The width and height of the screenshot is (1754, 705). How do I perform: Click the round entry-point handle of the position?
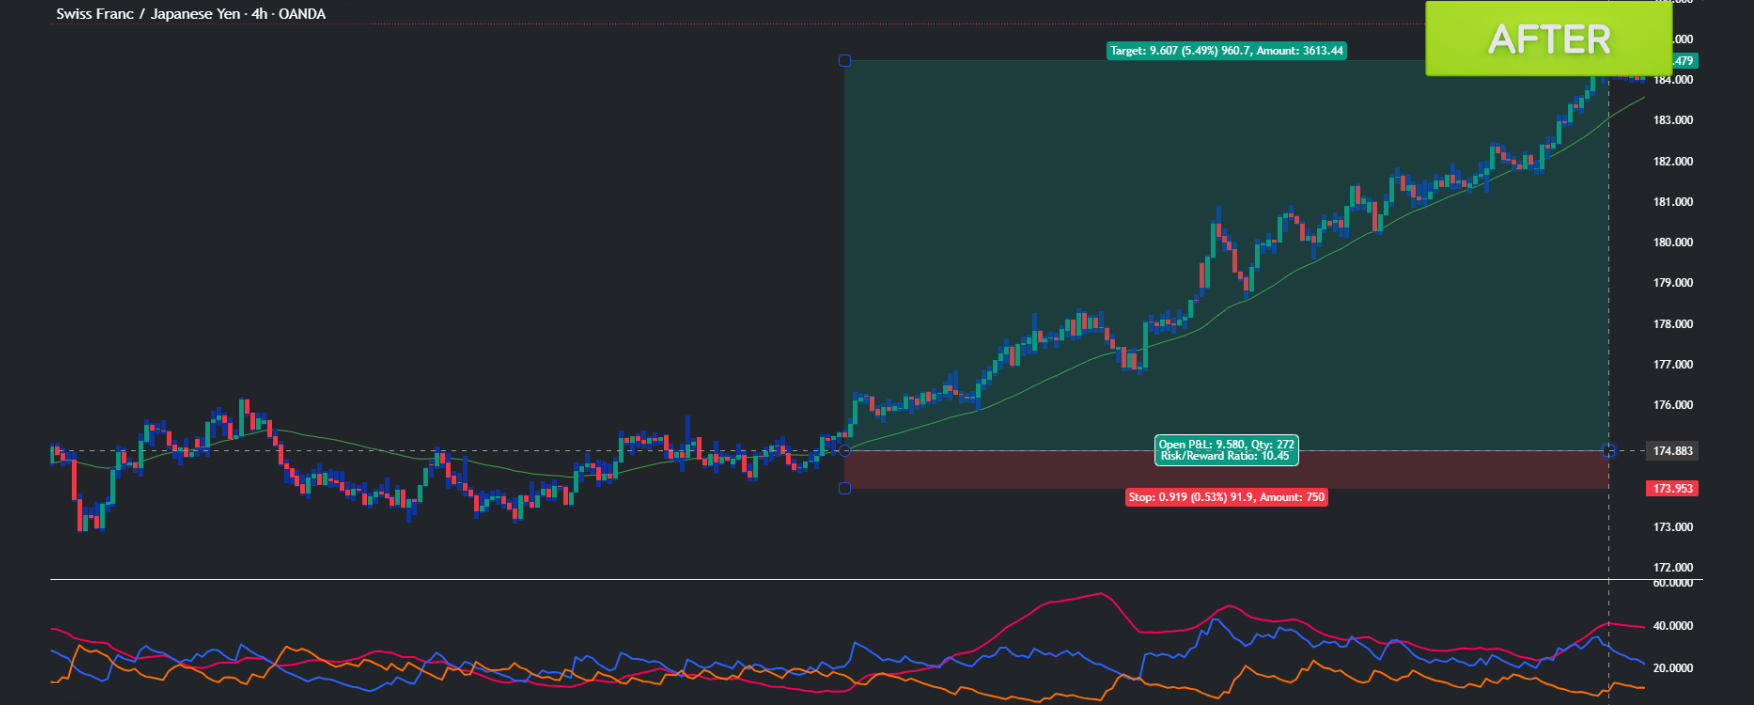[845, 451]
